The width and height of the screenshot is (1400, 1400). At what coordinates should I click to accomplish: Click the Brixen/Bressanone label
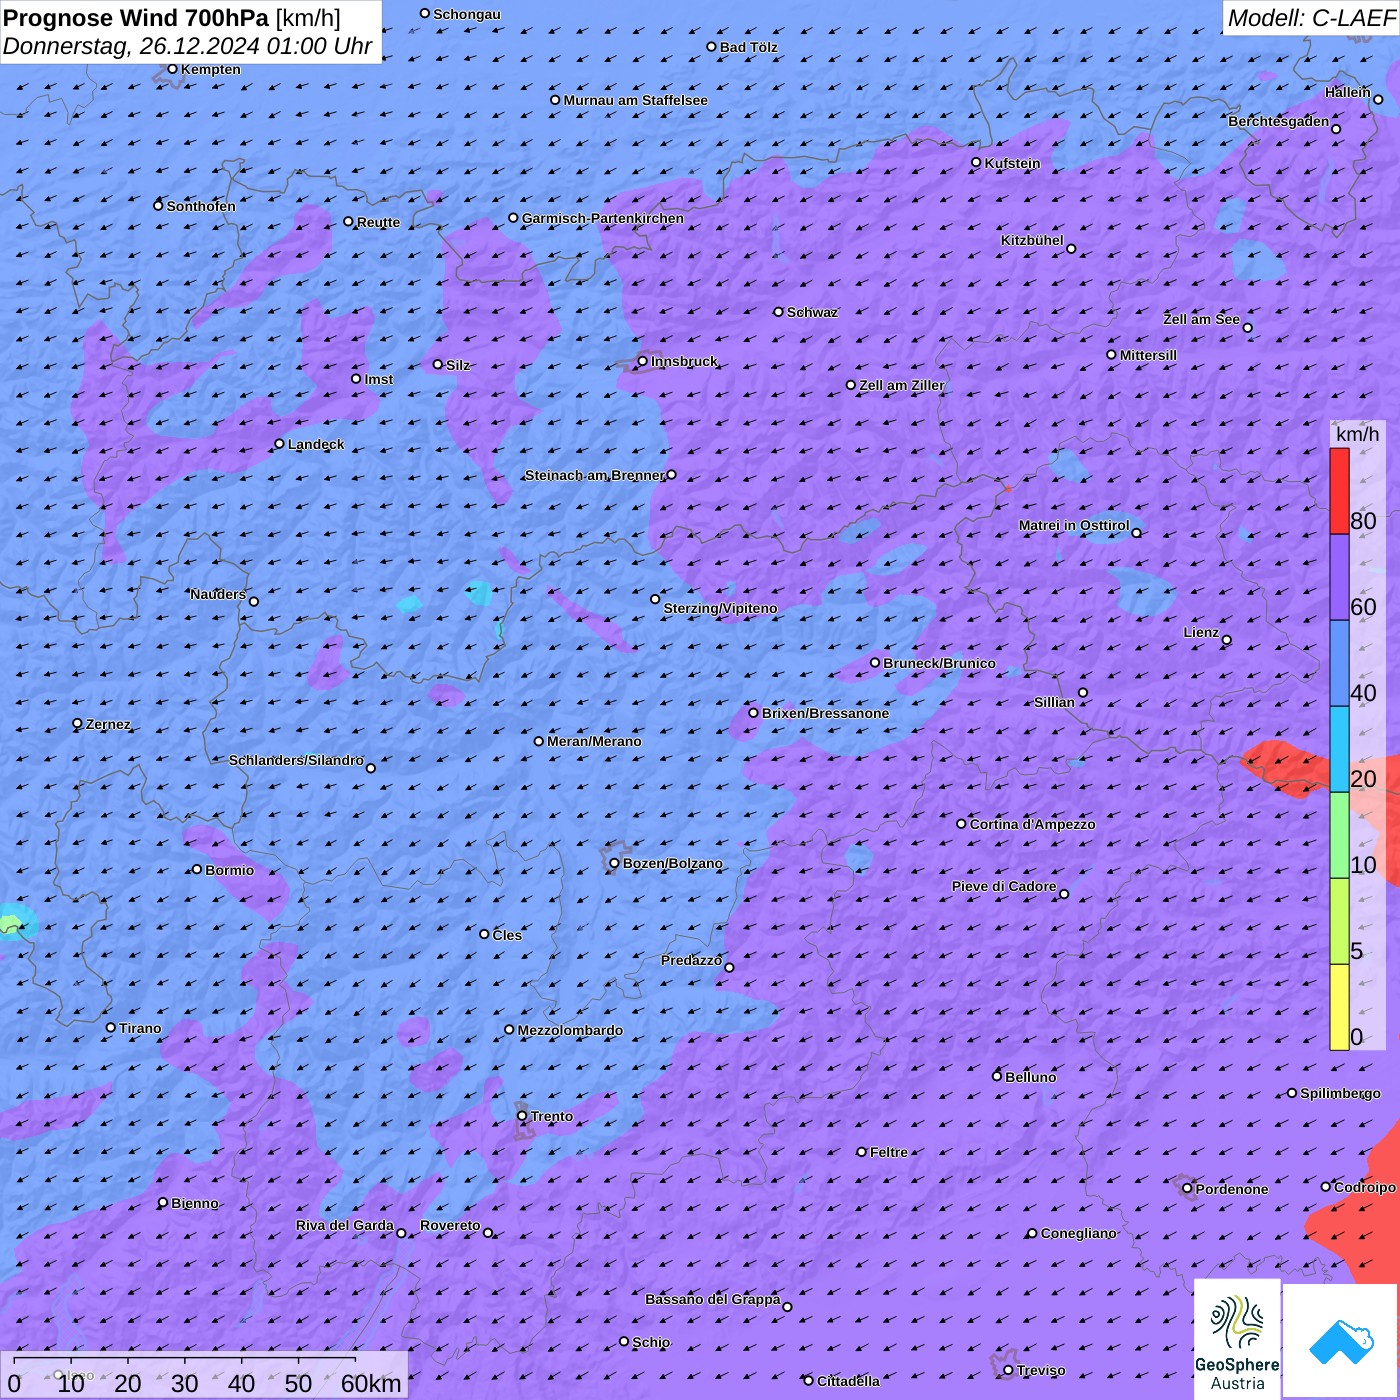click(x=825, y=713)
